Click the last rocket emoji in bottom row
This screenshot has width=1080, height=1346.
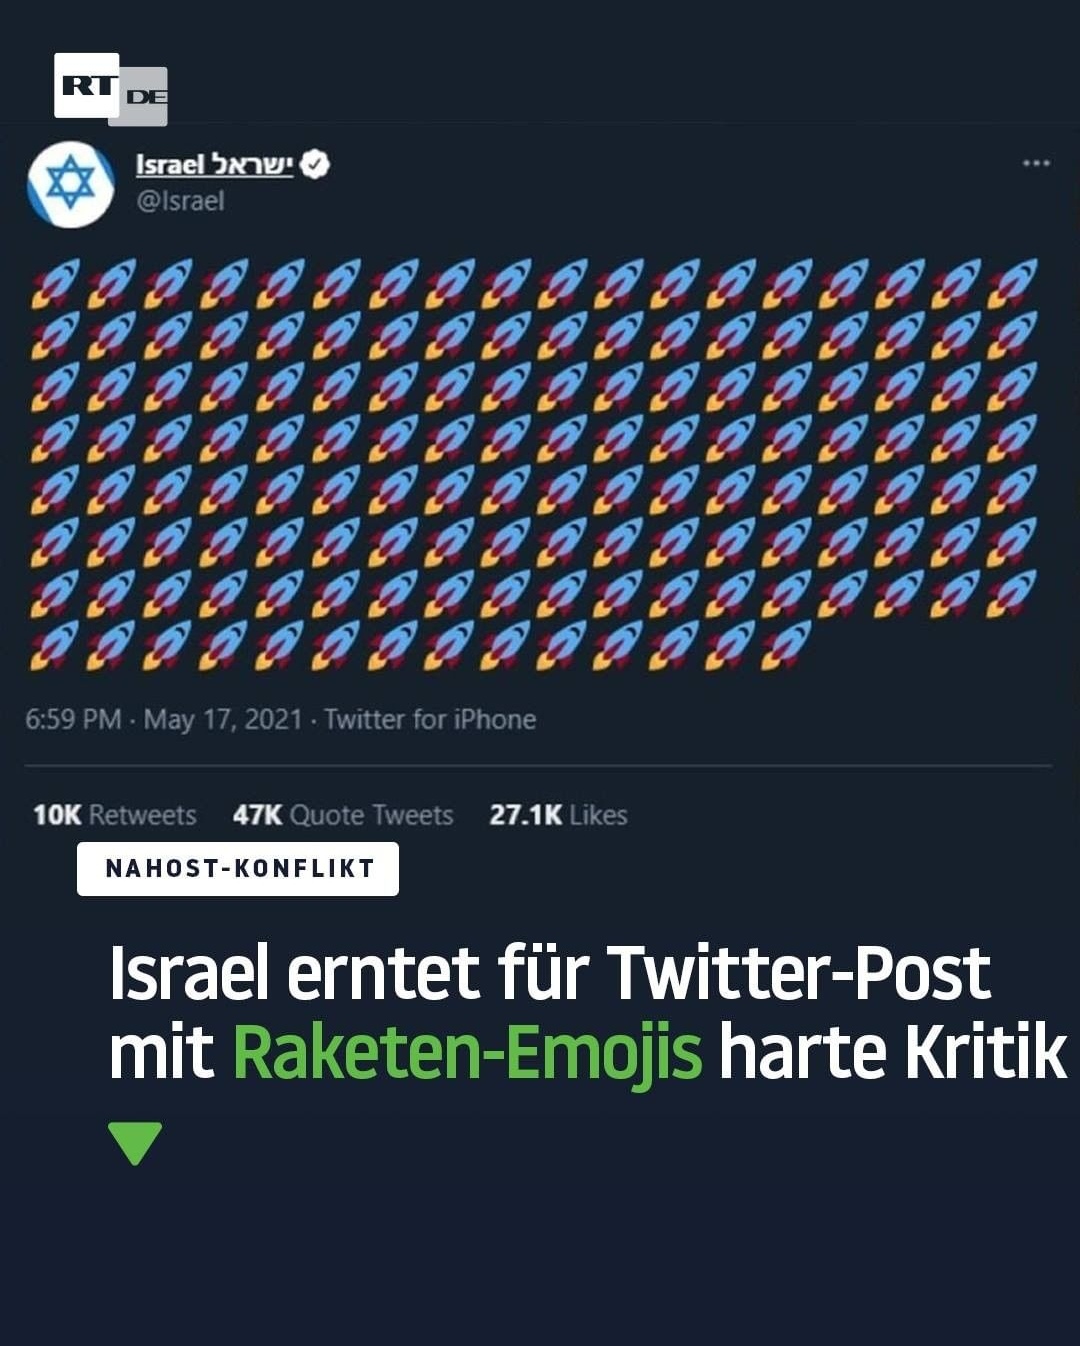click(788, 644)
